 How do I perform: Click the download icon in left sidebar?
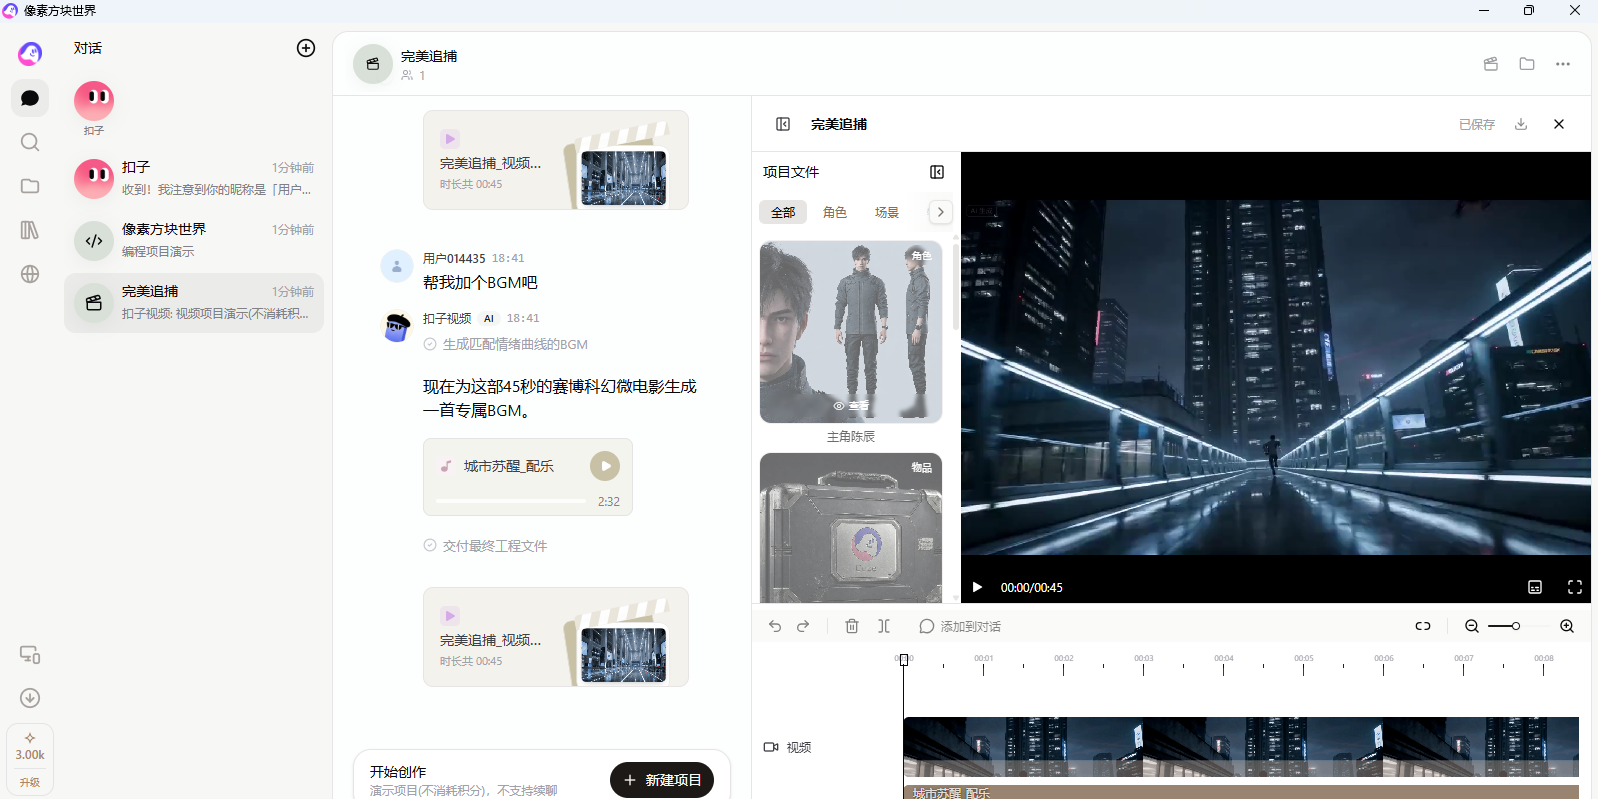(30, 698)
